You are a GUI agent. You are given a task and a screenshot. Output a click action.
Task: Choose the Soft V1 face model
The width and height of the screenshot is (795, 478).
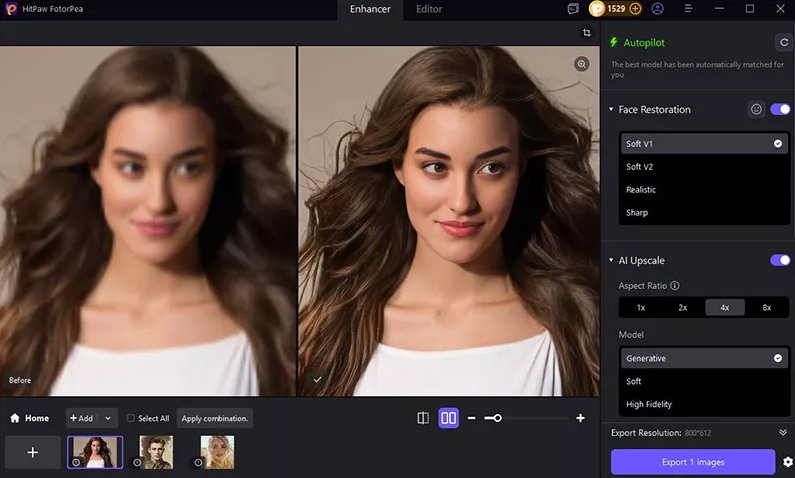704,143
